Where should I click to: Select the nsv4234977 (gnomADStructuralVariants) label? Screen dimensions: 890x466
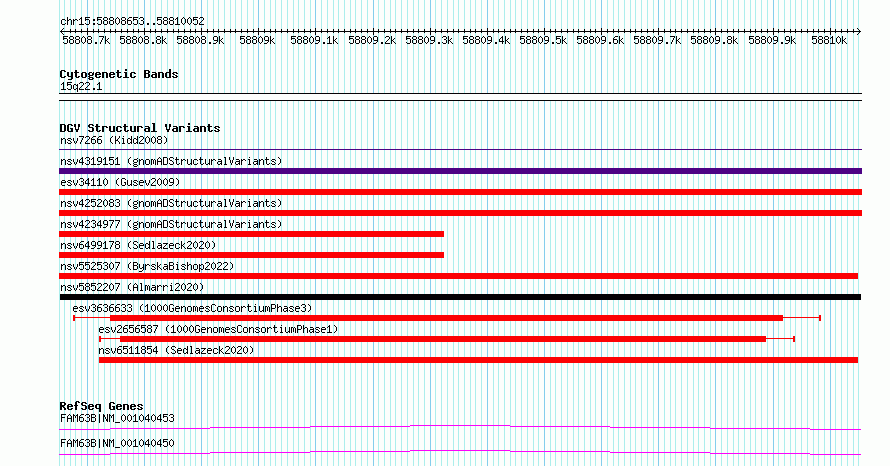point(171,224)
